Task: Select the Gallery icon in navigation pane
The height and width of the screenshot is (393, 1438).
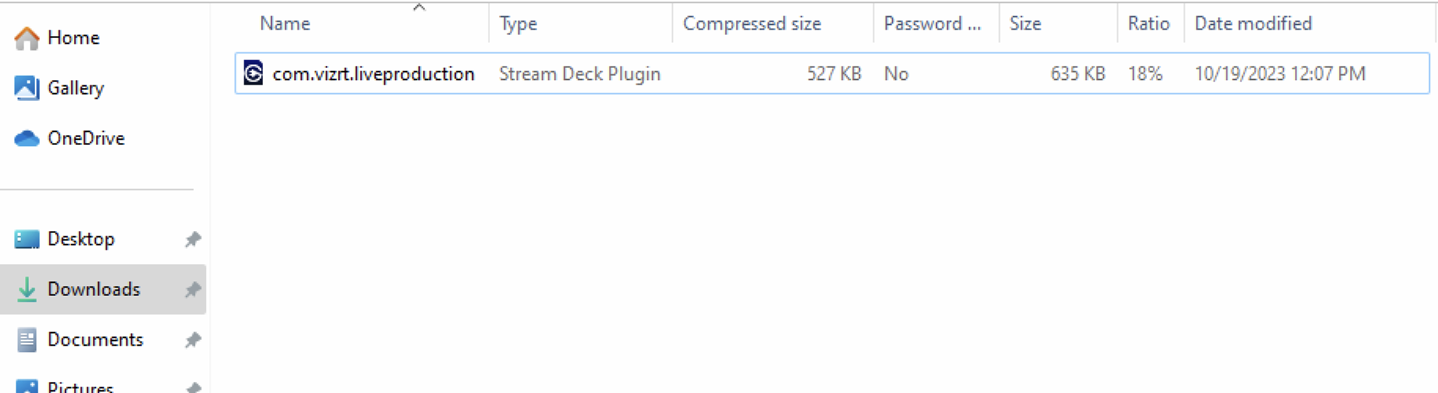Action: (27, 88)
